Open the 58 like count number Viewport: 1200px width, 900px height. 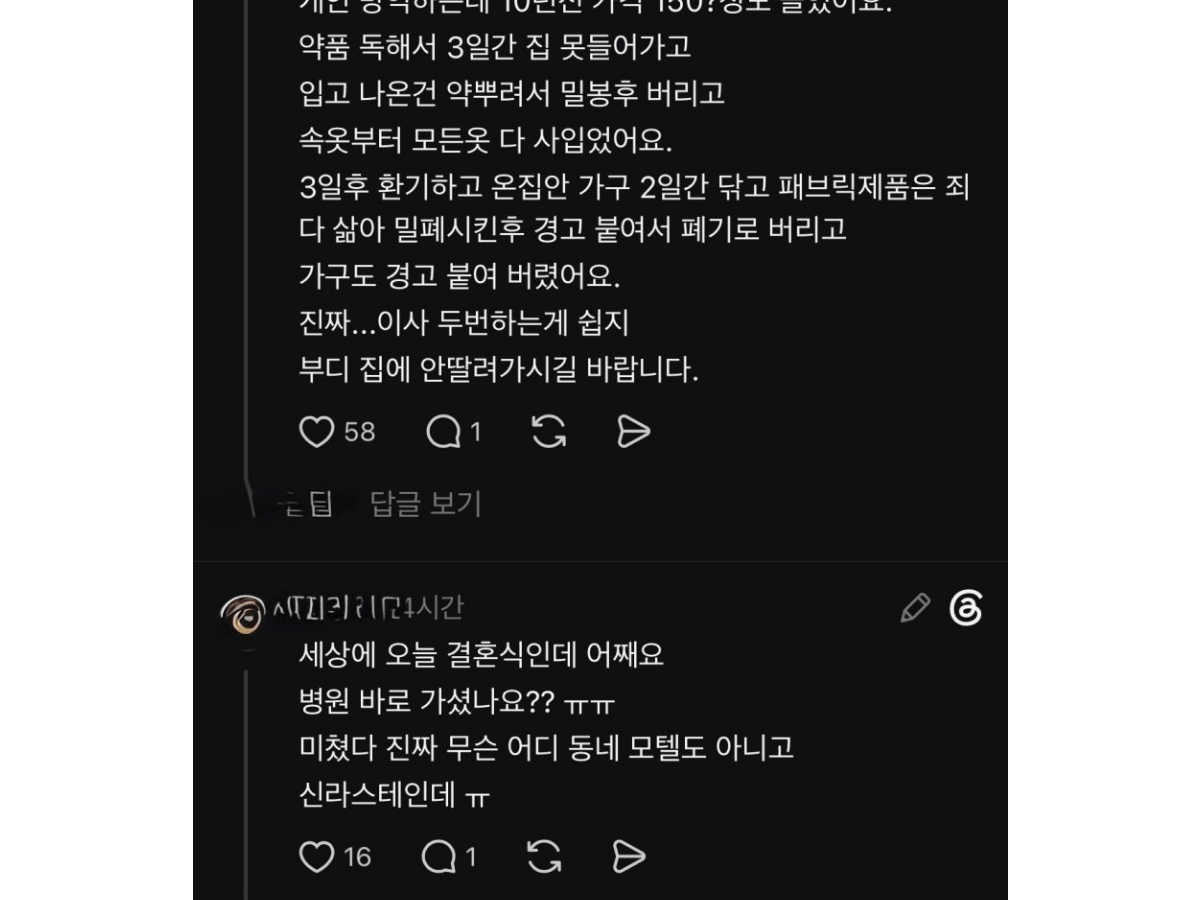(x=360, y=432)
